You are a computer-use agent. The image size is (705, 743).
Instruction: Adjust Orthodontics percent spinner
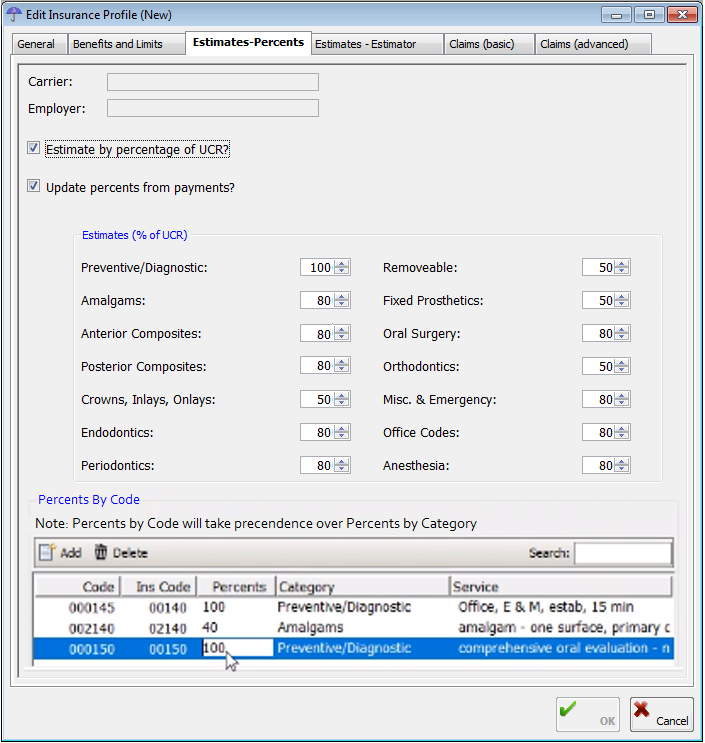pos(622,367)
